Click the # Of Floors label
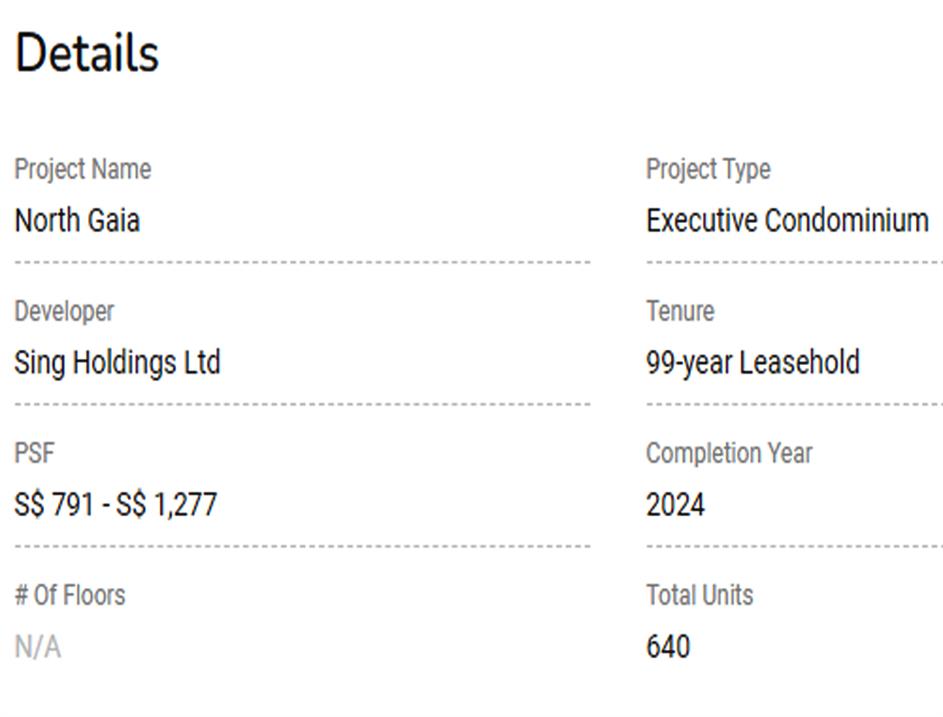Image resolution: width=943 pixels, height=717 pixels. pos(70,595)
